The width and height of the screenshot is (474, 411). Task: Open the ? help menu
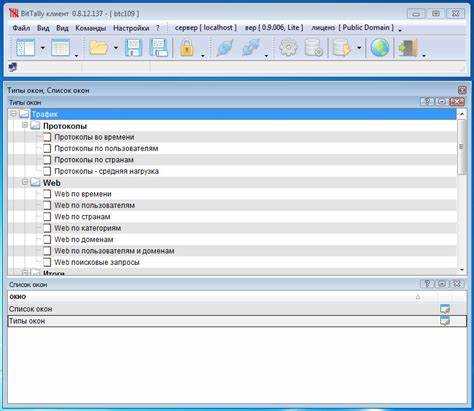[158, 28]
